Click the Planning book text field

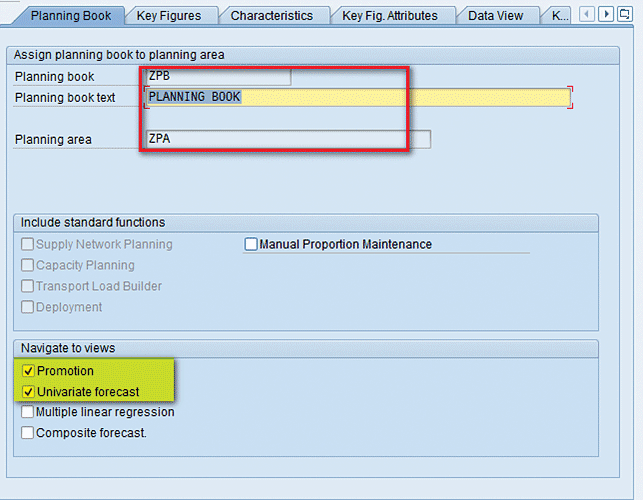tap(358, 97)
